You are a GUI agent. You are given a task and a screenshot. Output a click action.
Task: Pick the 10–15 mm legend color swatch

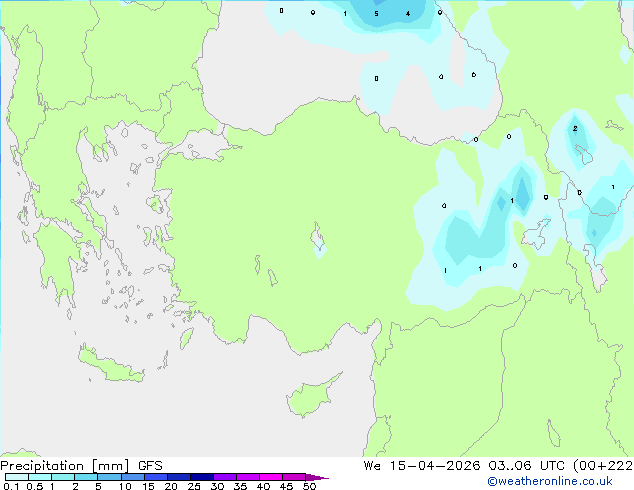[132, 477]
